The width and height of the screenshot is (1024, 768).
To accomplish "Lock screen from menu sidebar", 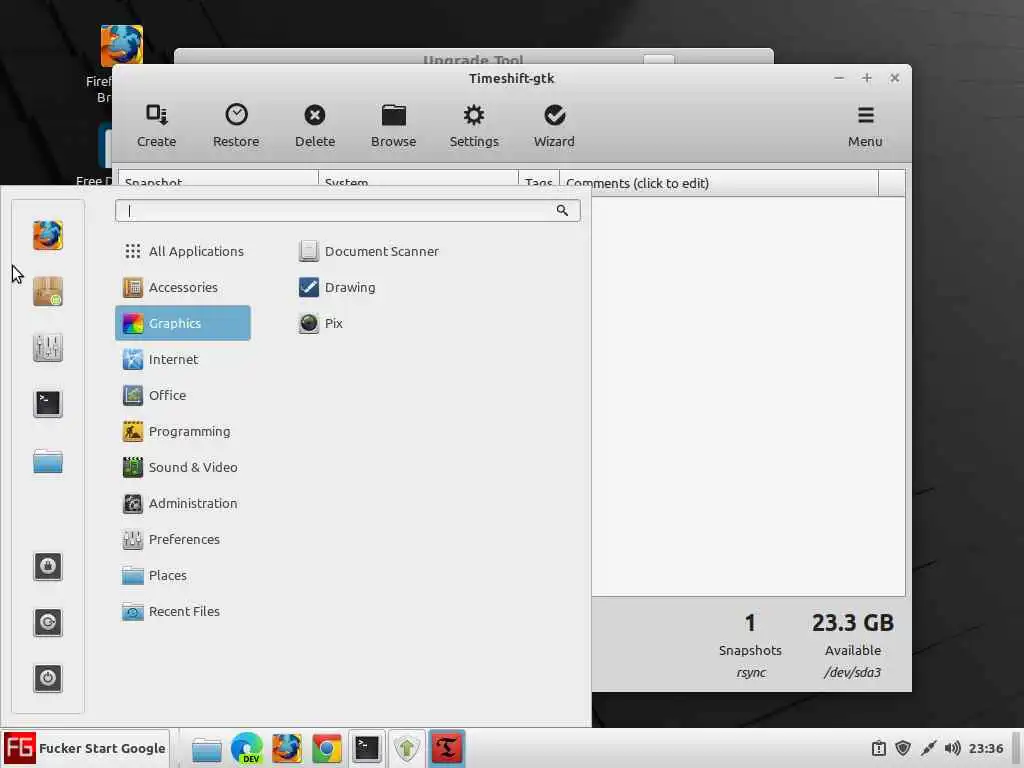I will 48,566.
